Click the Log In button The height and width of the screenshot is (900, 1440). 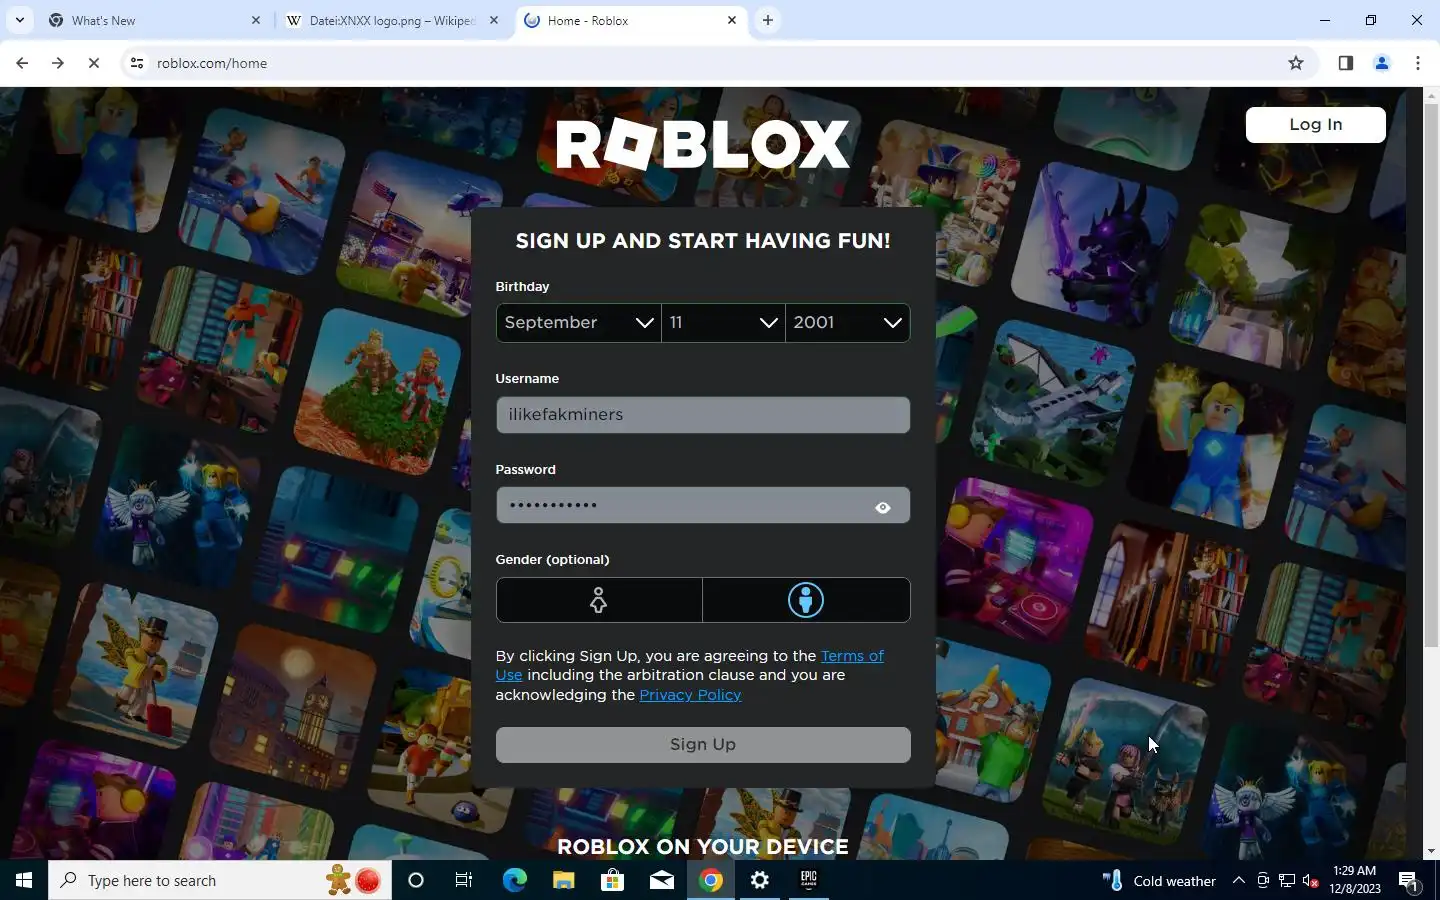point(1316,125)
